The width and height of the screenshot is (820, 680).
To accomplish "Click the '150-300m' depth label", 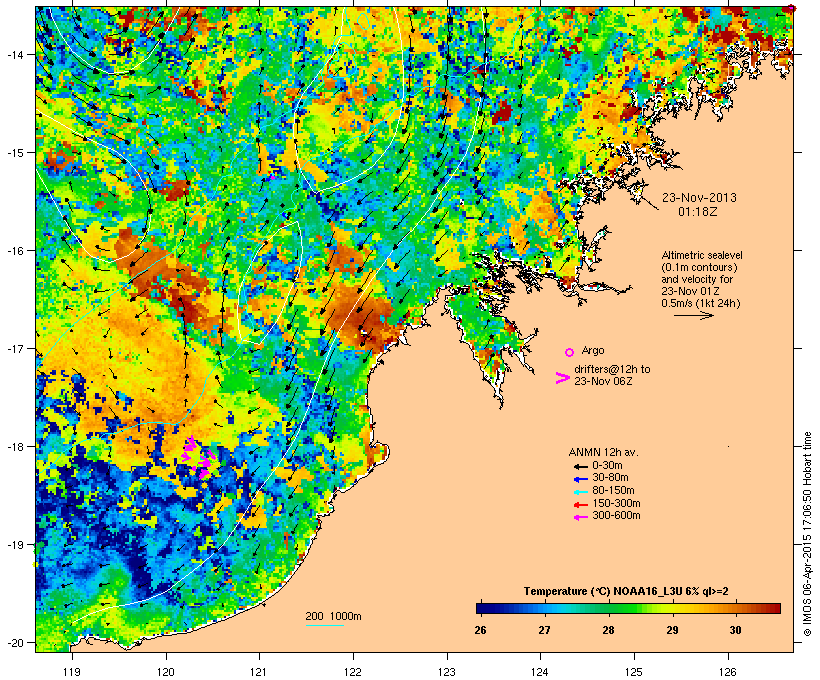I will 616,504.
